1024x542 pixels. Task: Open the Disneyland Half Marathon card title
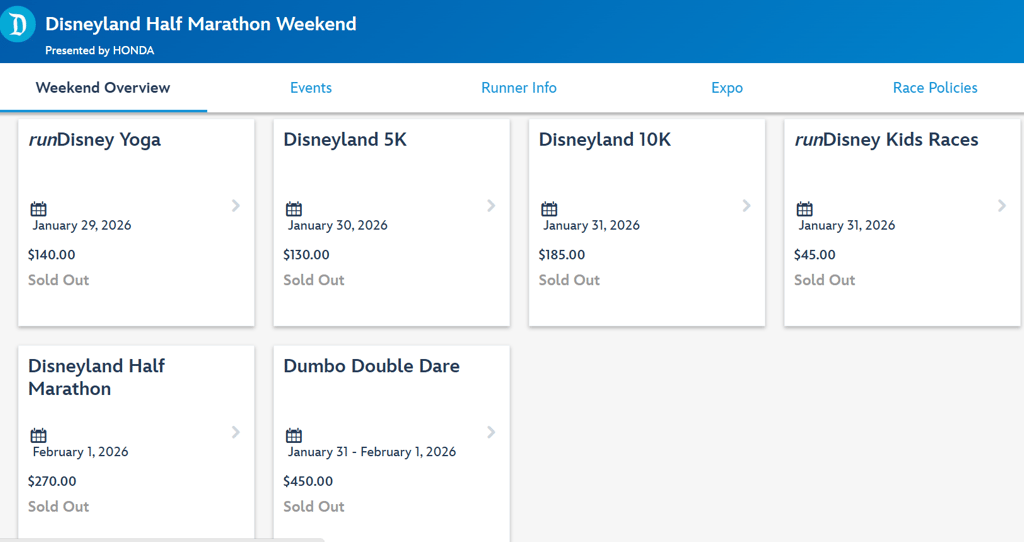(x=97, y=377)
